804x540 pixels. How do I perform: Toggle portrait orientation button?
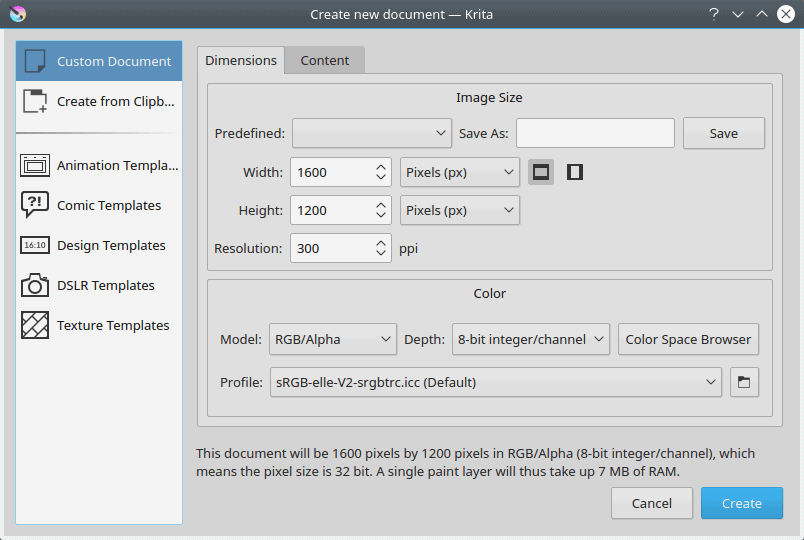pos(574,172)
